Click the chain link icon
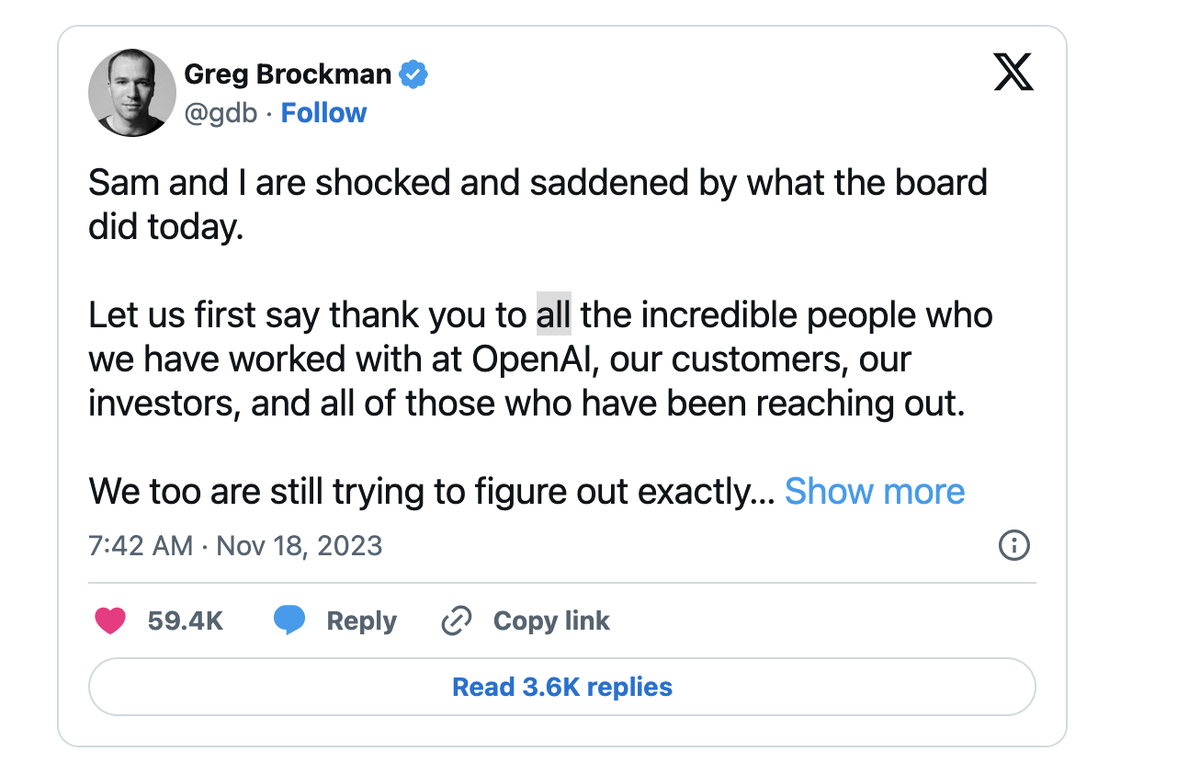Image resolution: width=1200 pixels, height=763 pixels. pyautogui.click(x=456, y=621)
